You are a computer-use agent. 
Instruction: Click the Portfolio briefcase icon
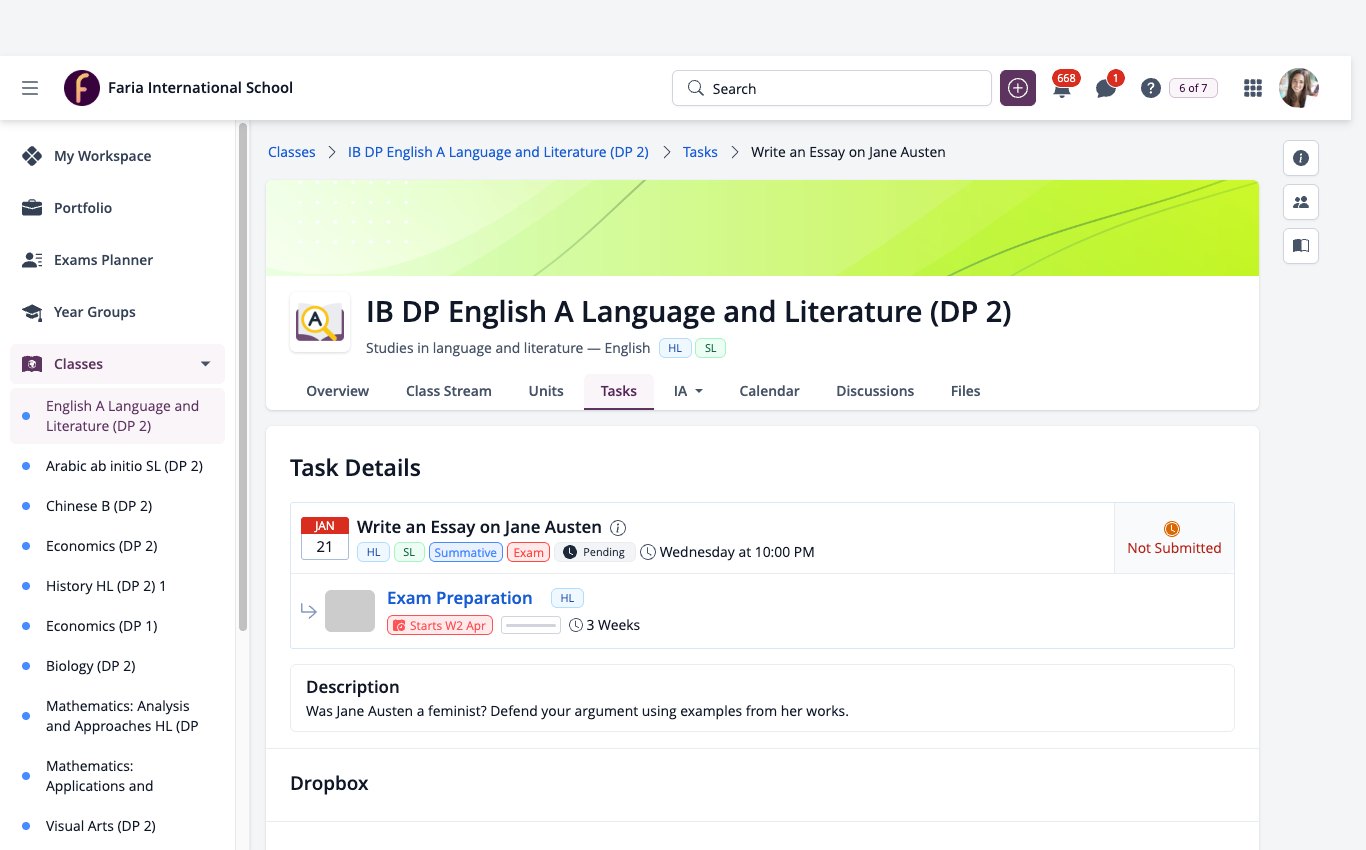click(32, 208)
